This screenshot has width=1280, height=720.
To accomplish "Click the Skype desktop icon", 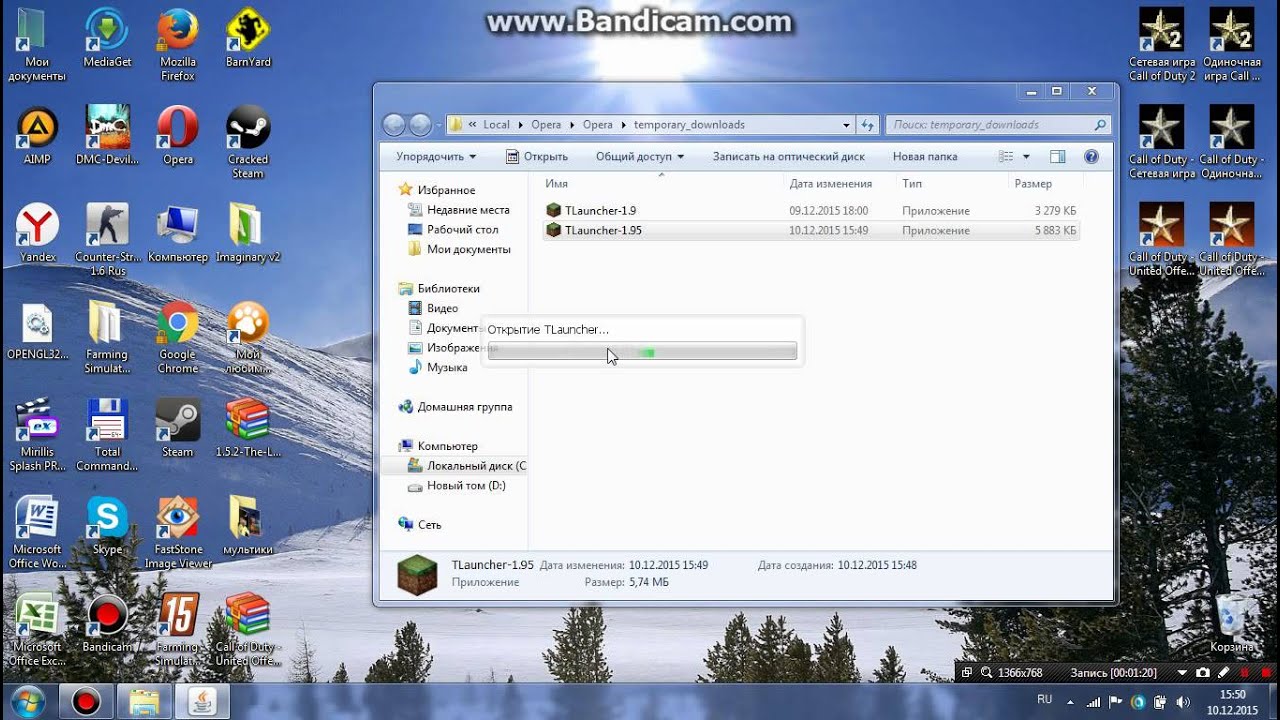I will click(x=107, y=525).
